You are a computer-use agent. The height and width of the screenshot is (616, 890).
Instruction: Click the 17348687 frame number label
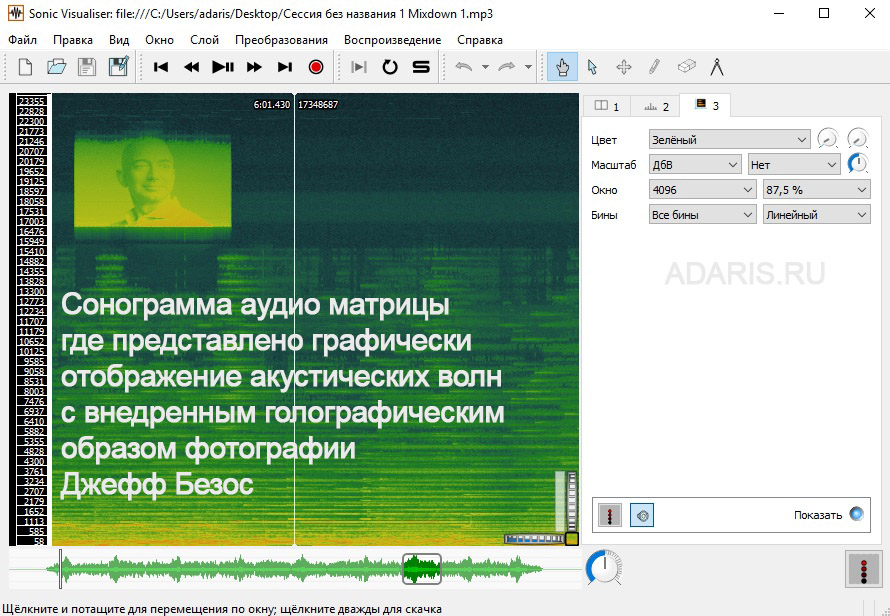click(x=318, y=104)
